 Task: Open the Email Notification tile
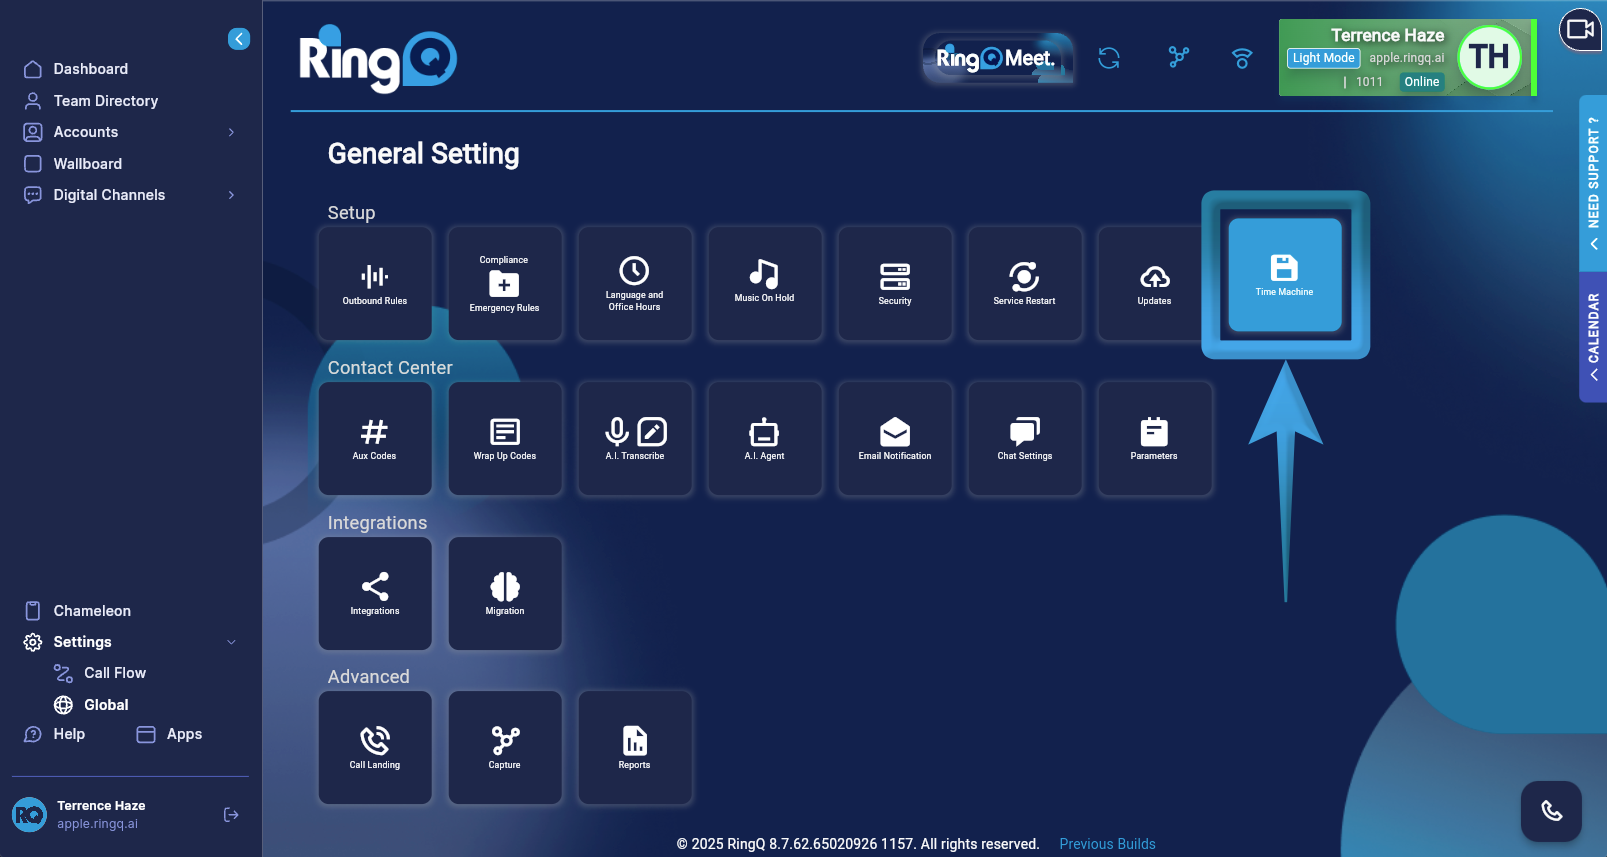[895, 439]
